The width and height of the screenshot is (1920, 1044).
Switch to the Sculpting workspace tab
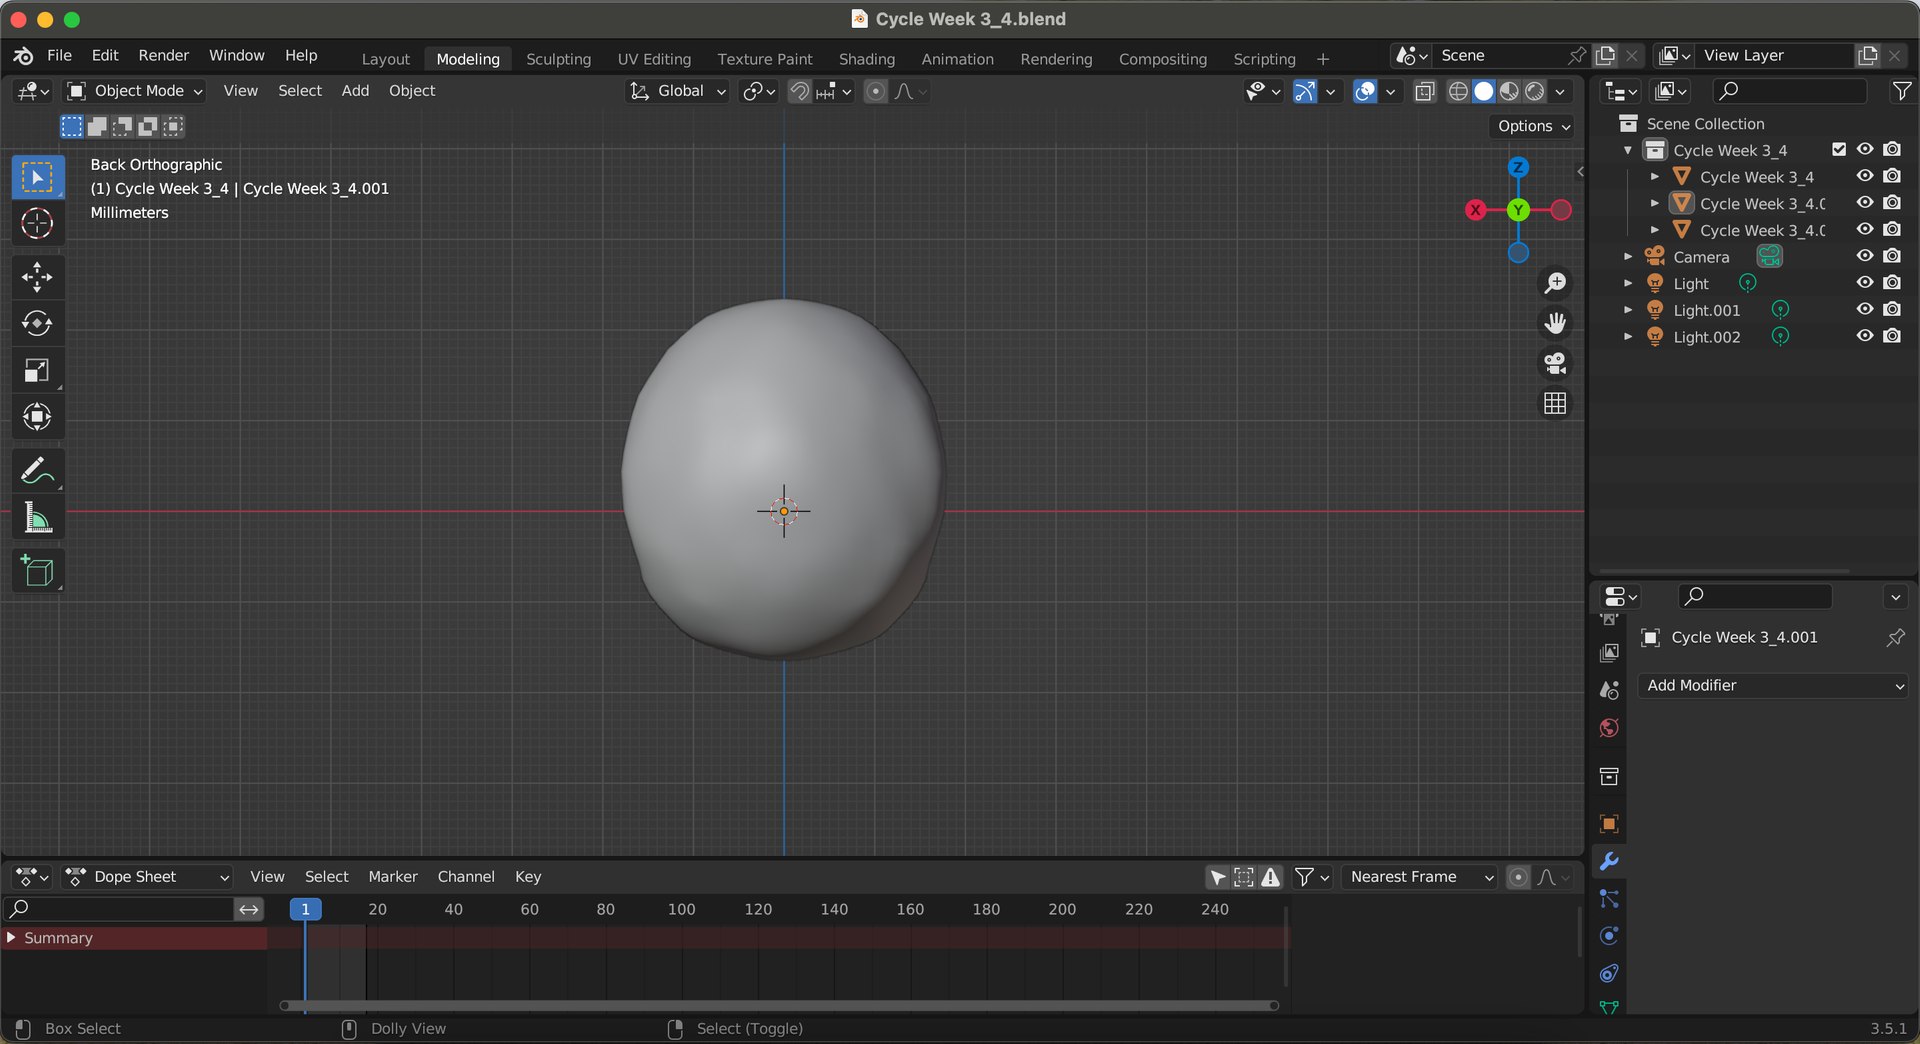tap(558, 59)
